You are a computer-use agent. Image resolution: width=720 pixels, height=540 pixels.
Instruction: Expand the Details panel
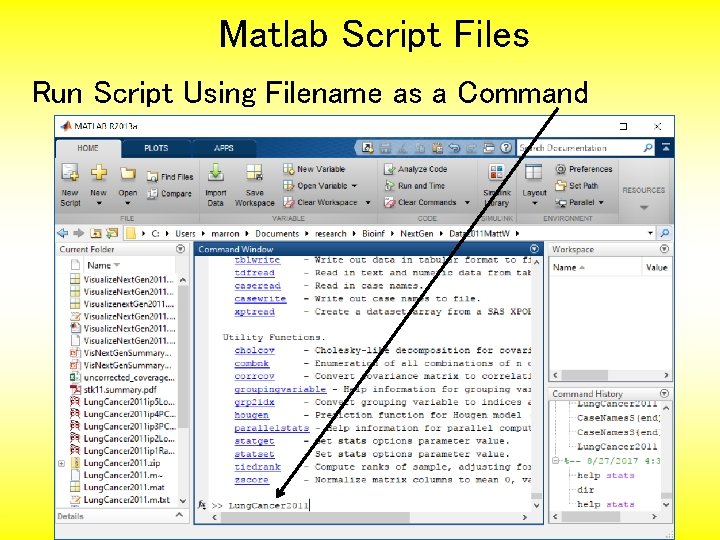179,515
